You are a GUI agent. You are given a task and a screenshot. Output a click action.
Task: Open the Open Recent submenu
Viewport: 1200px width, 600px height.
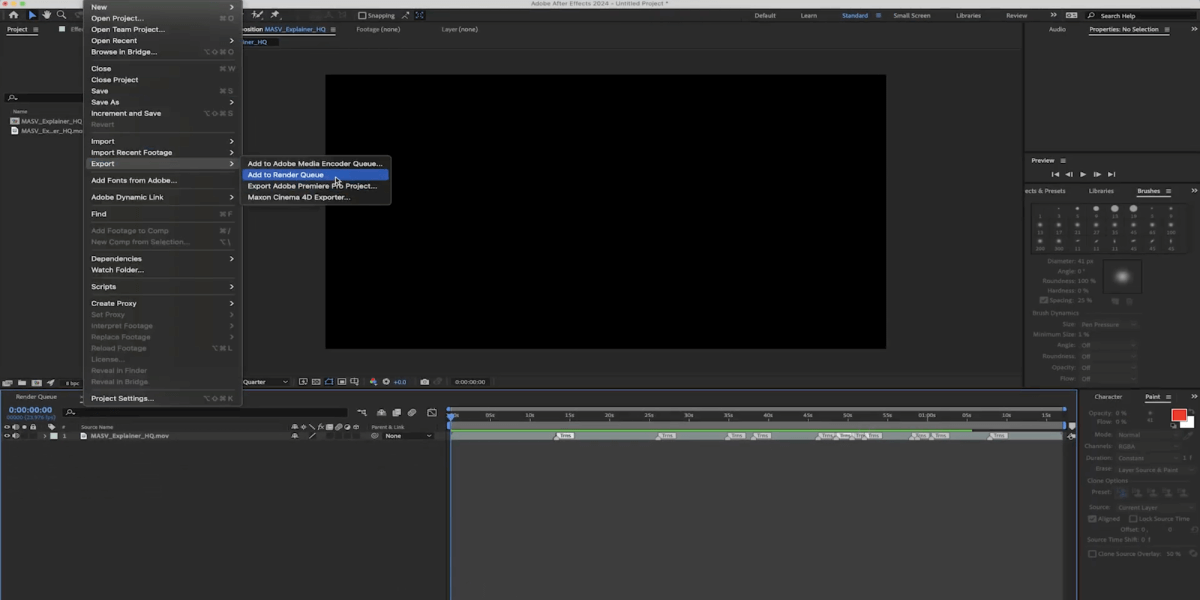(x=162, y=41)
